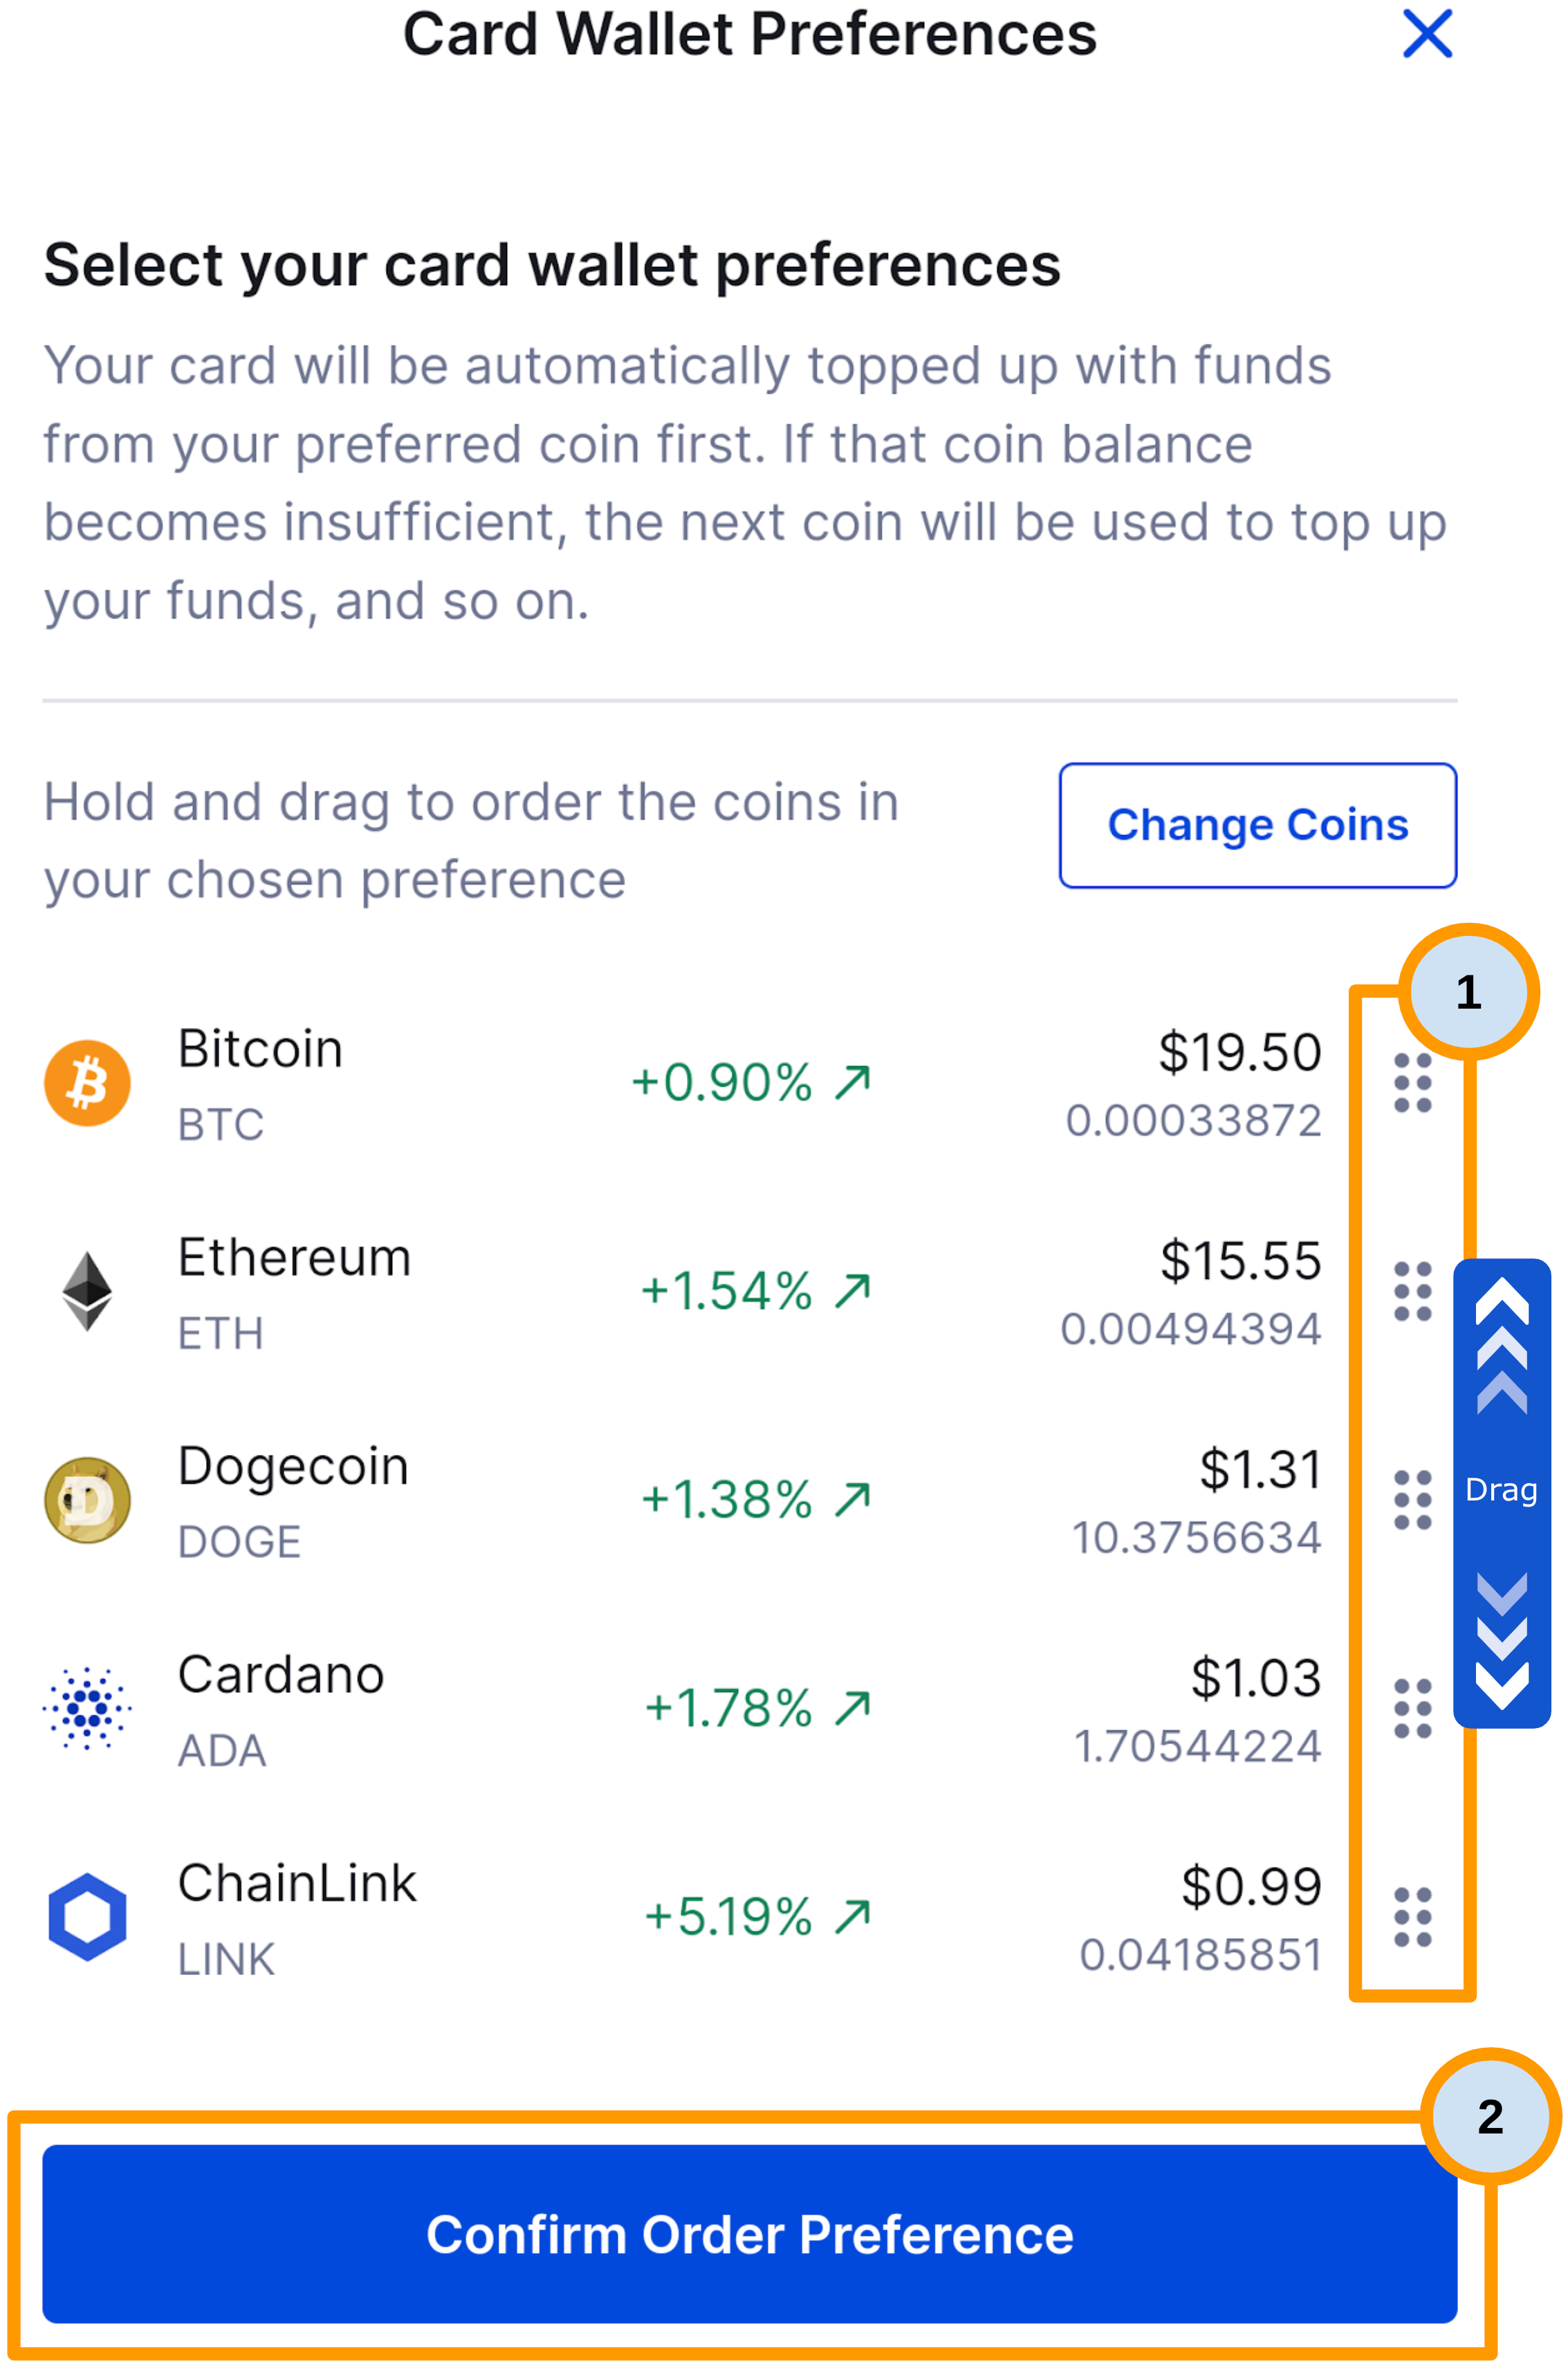Viewport: 1568px width, 2368px height.
Task: Grab the Dogecoin row drag handle
Action: pyautogui.click(x=1412, y=1499)
